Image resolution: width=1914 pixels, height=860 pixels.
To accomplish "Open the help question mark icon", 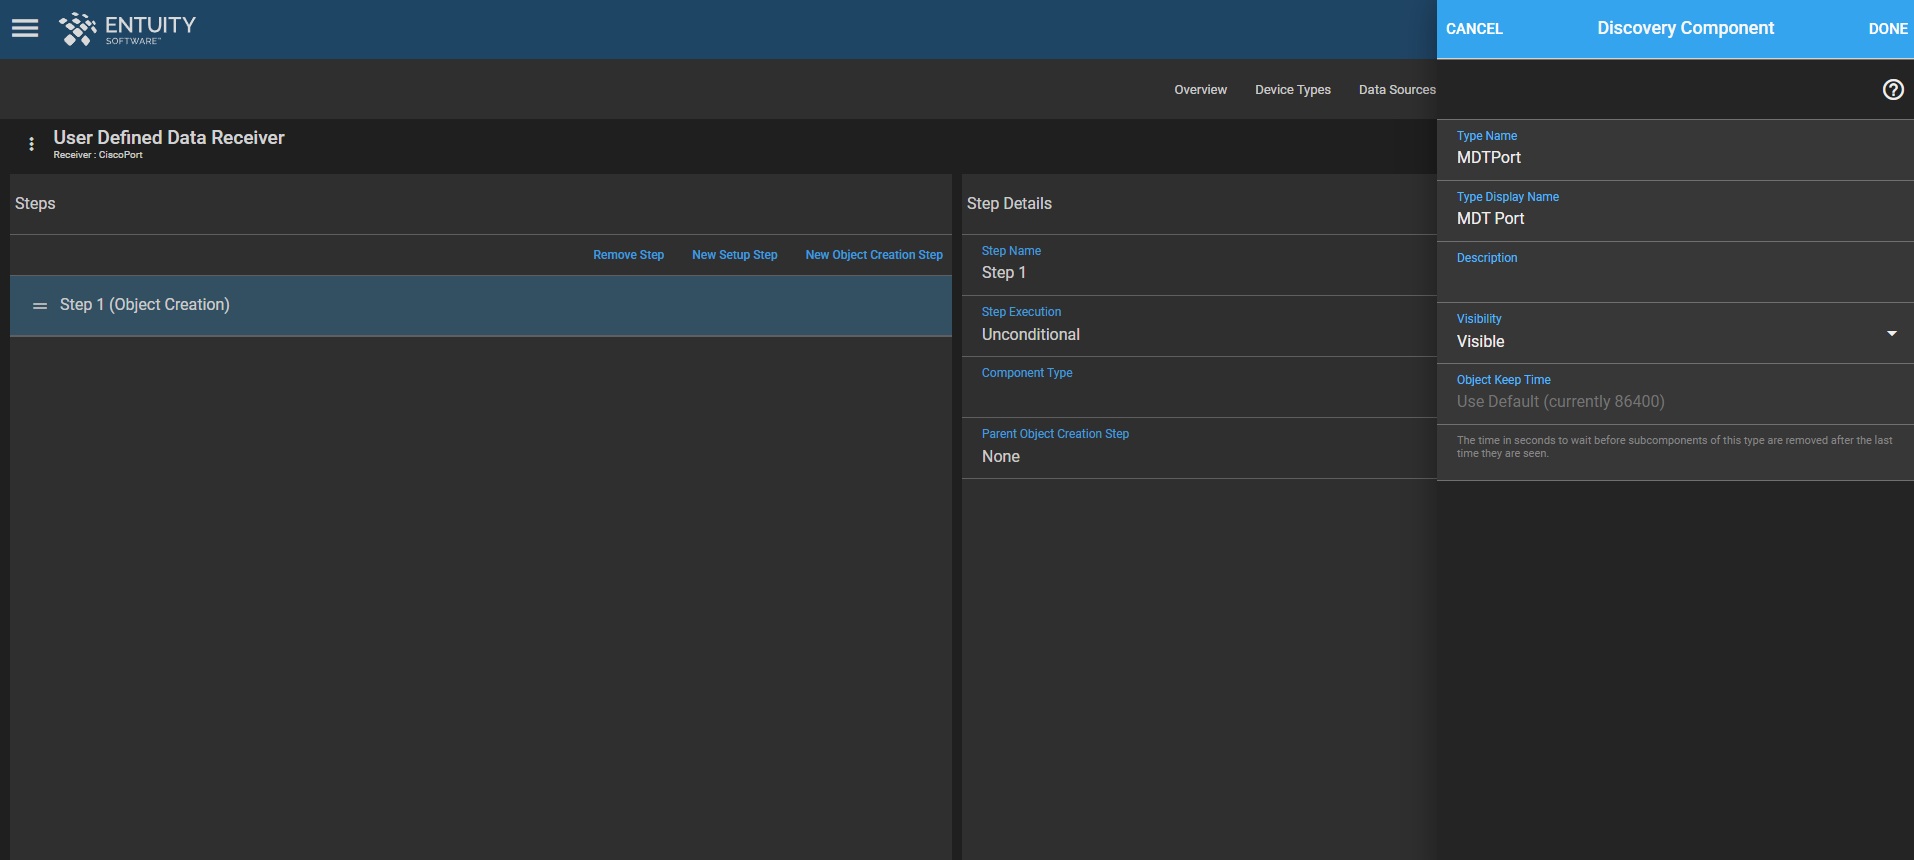I will click(1893, 89).
